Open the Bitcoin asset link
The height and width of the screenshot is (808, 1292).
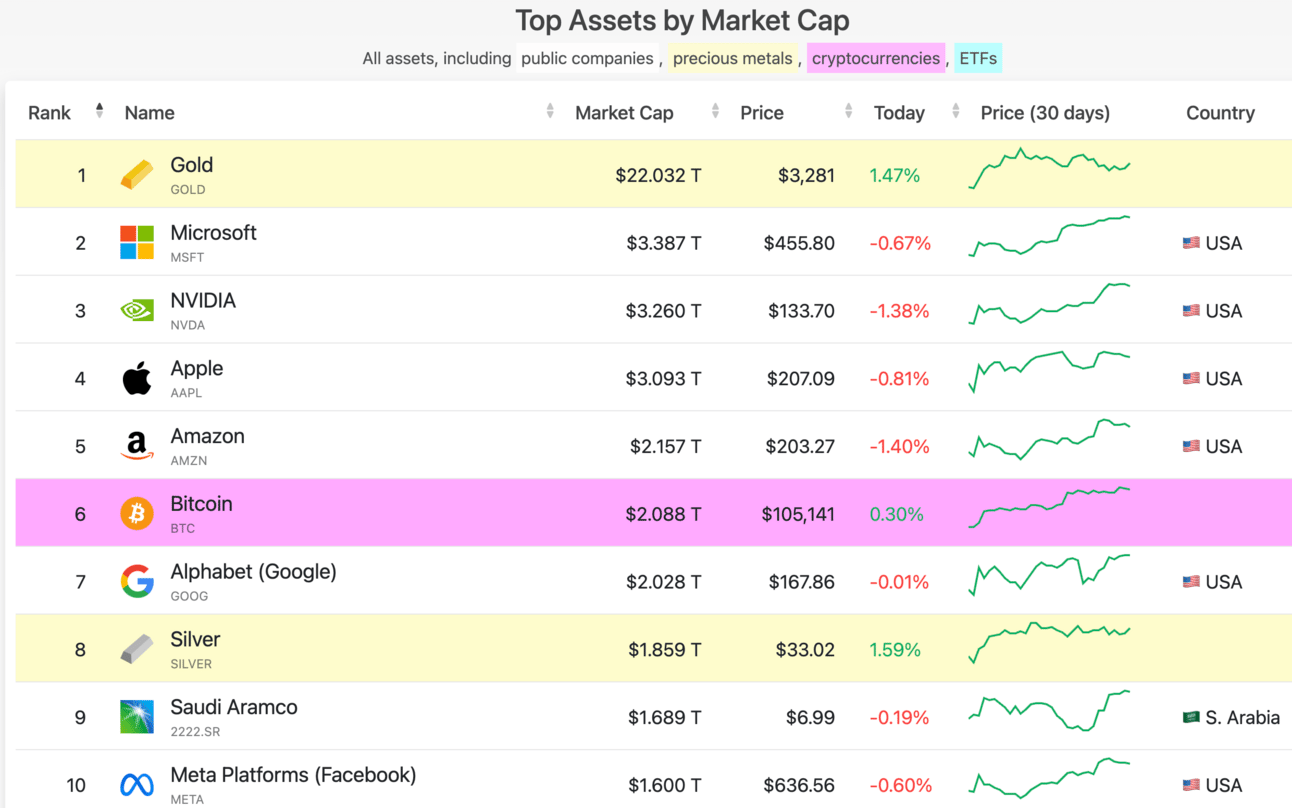point(201,504)
